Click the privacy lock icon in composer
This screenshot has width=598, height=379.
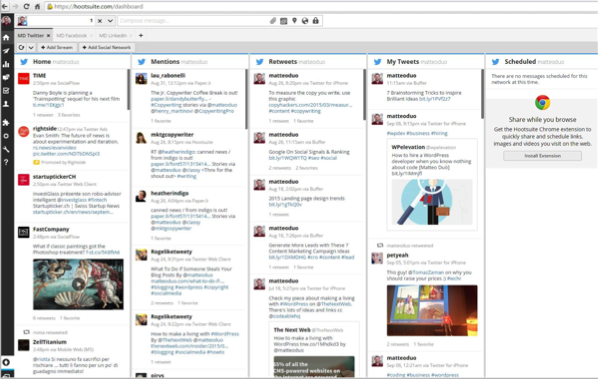tap(315, 21)
